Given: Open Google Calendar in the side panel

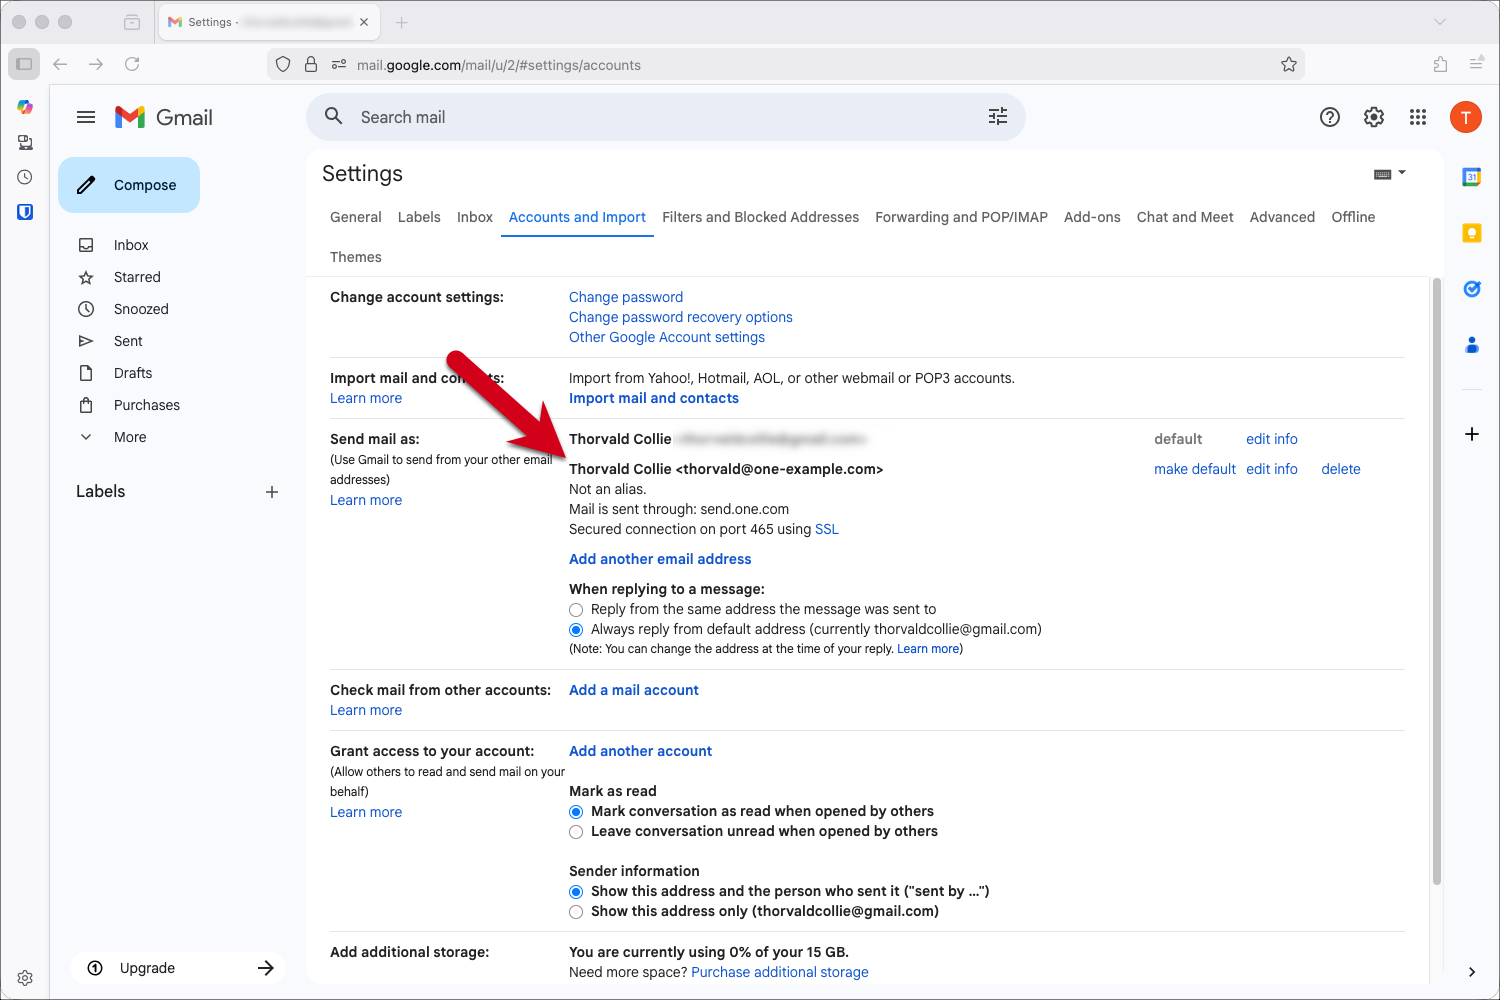Looking at the screenshot, I should [x=1471, y=176].
